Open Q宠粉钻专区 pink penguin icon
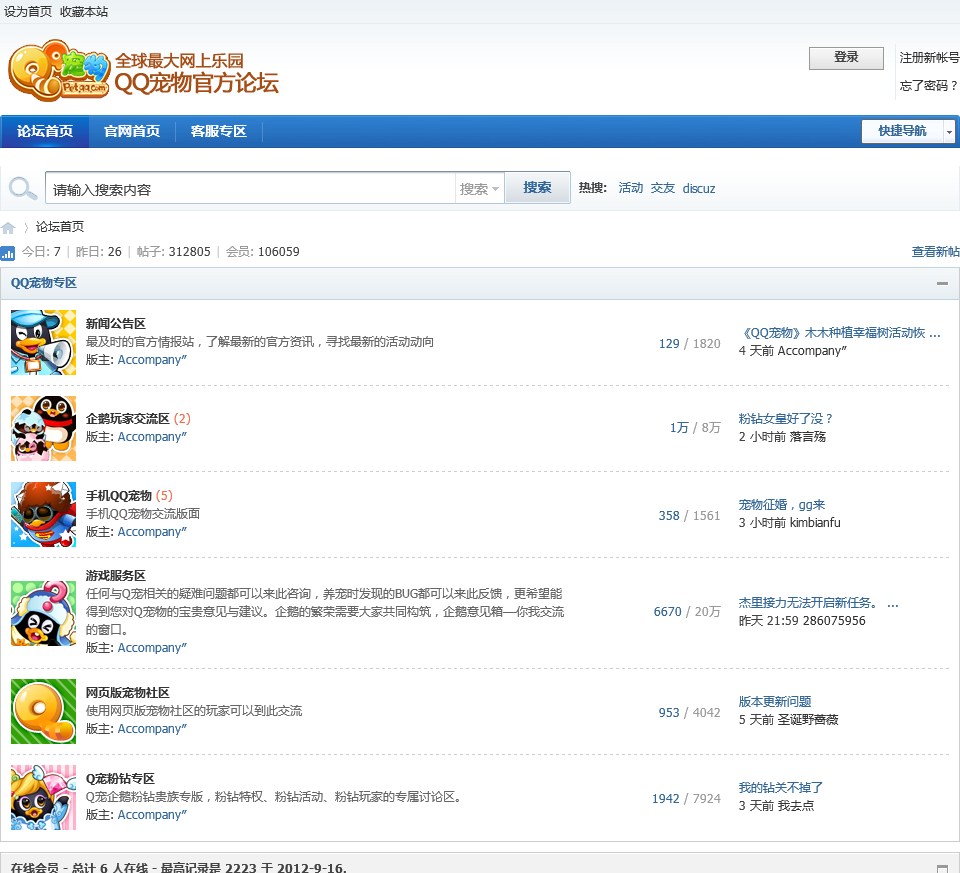 (43, 797)
